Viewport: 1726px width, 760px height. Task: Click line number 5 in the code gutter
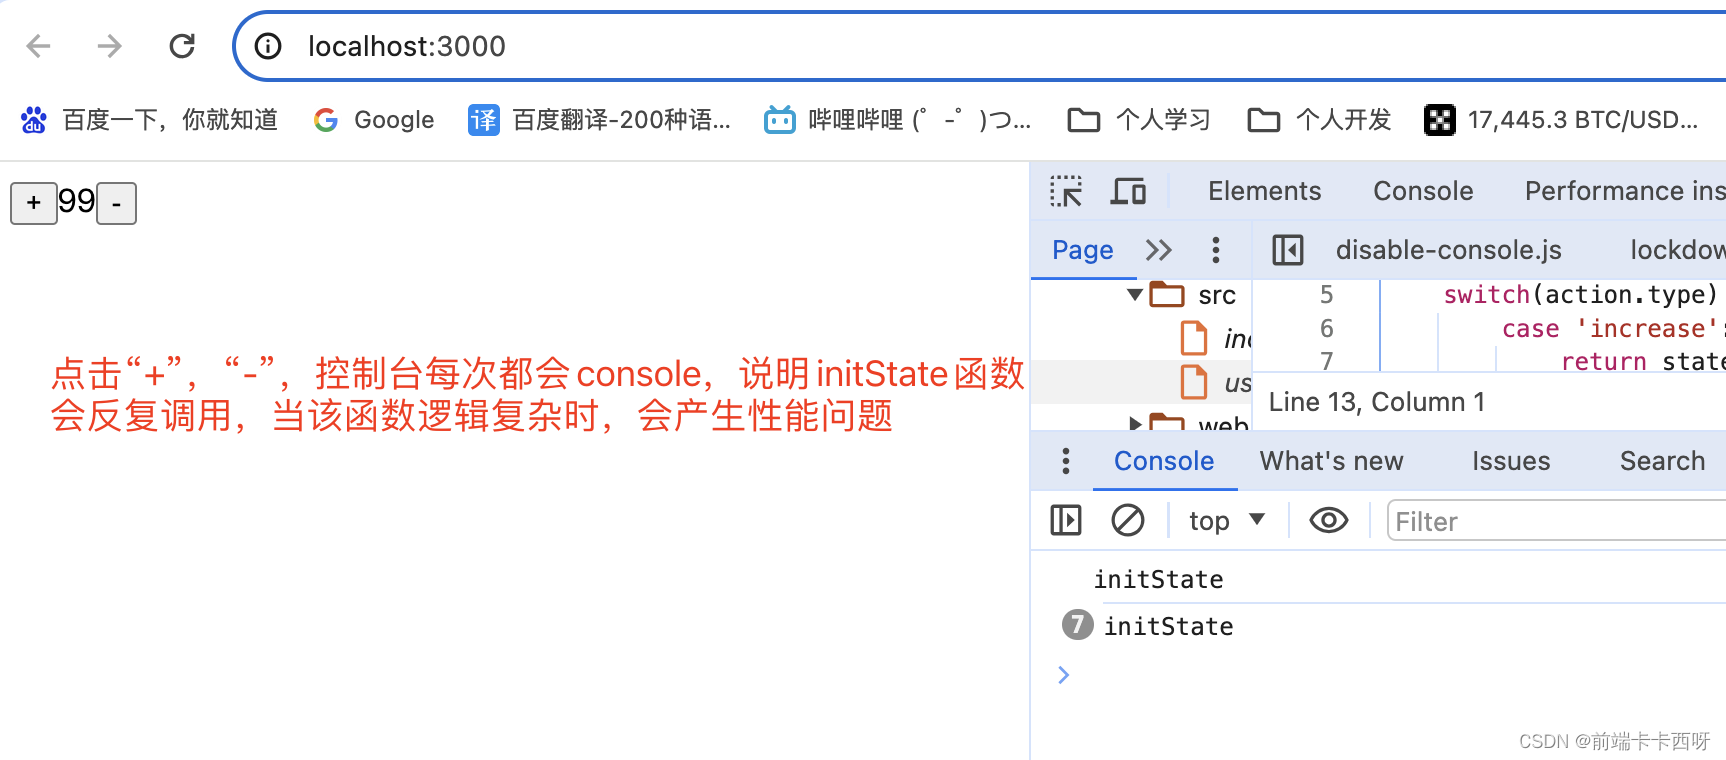1326,295
